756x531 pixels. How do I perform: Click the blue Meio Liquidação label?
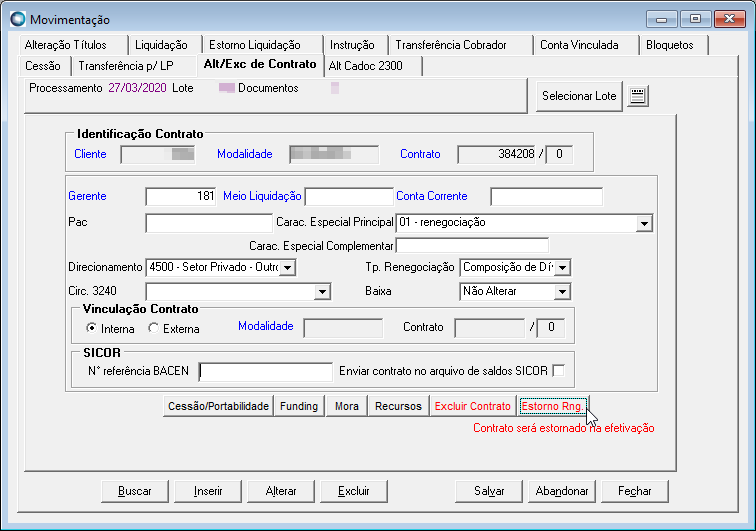pyautogui.click(x=262, y=196)
